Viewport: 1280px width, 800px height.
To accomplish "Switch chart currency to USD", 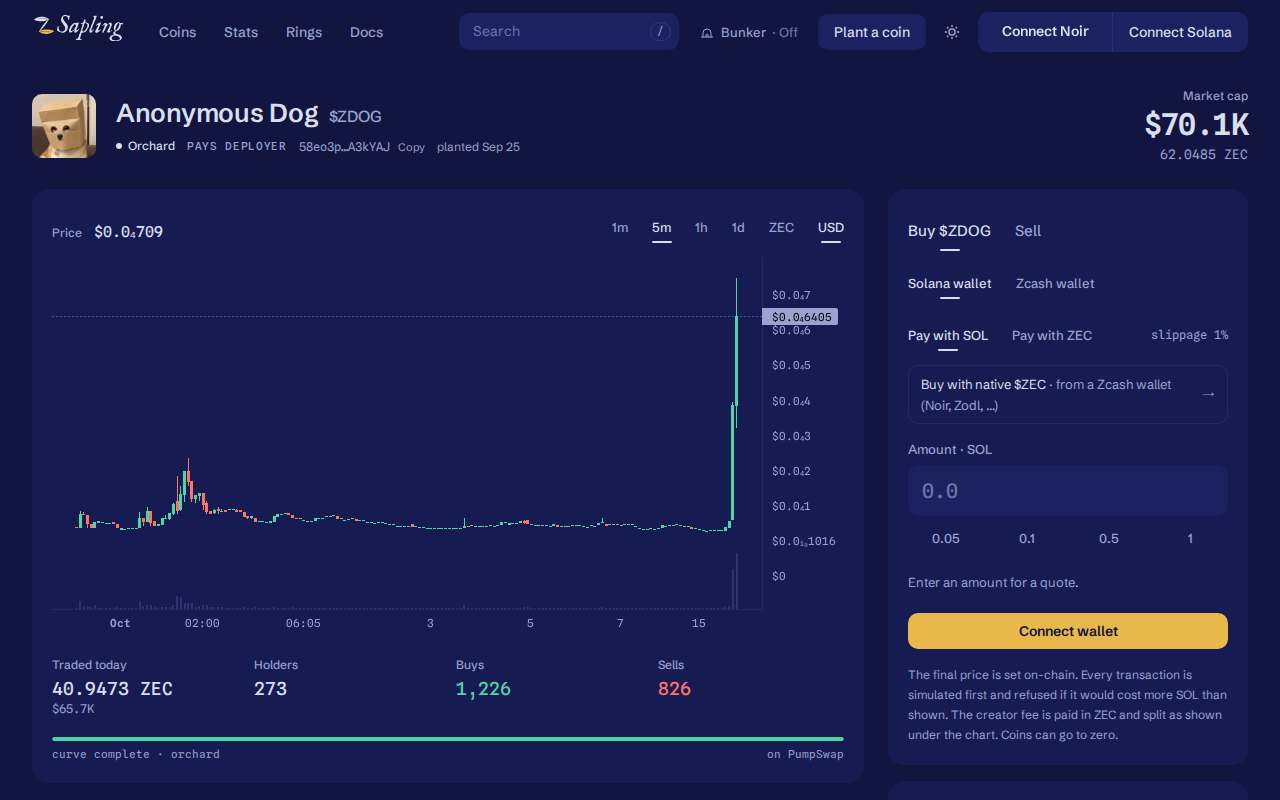I will point(831,228).
